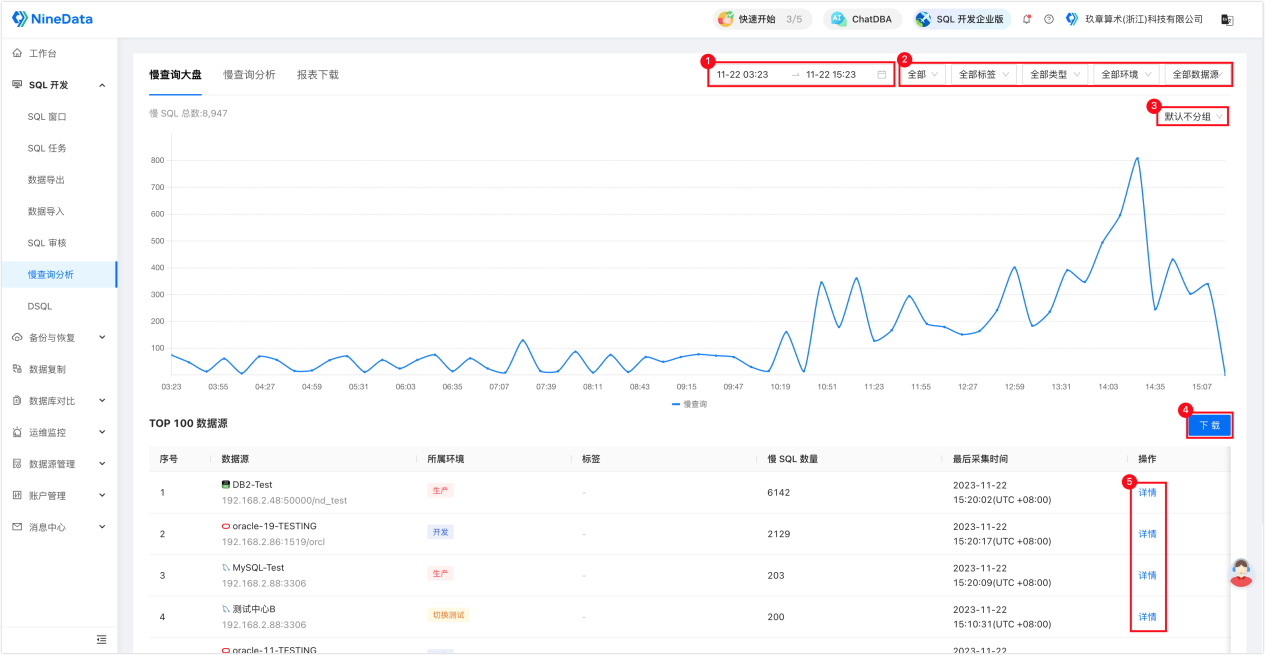1265x655 pixels.
Task: Open the help question mark icon
Action: coord(1049,19)
